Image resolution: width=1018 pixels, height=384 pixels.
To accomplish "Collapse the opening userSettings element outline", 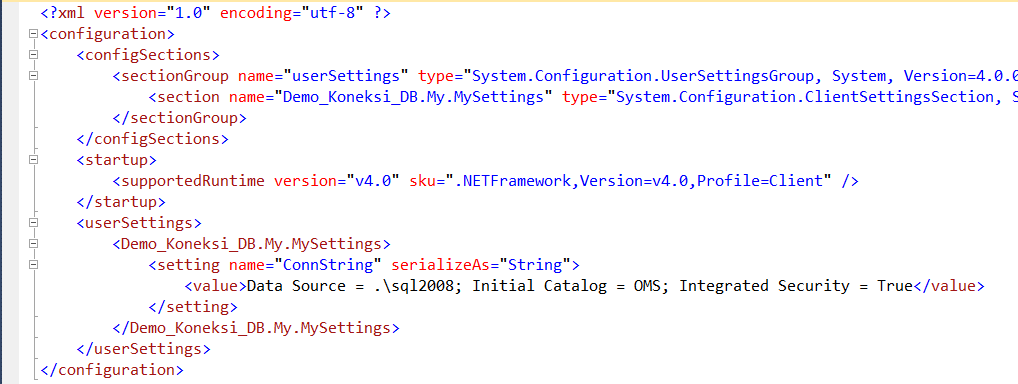I will click(34, 223).
